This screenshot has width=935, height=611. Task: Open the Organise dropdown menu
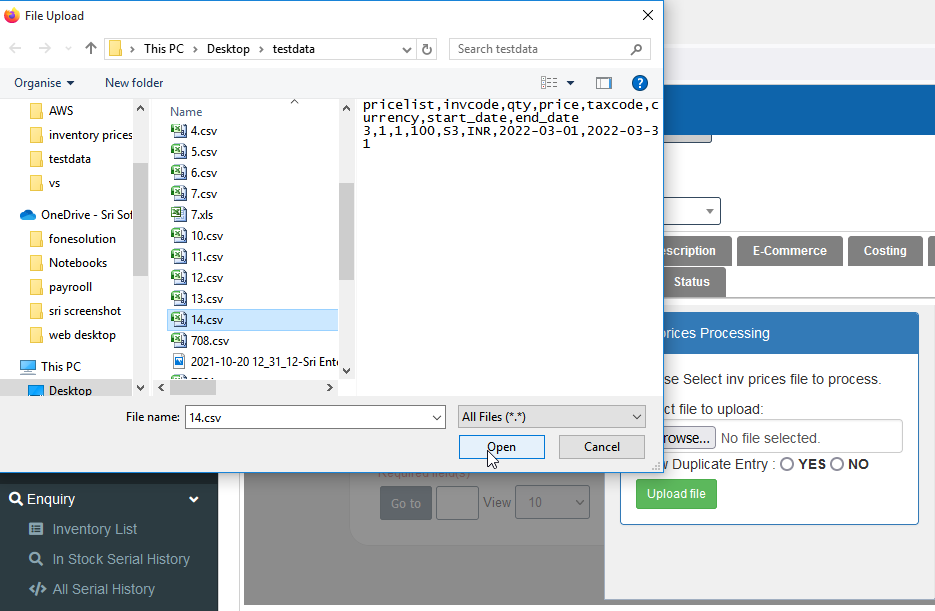[44, 83]
